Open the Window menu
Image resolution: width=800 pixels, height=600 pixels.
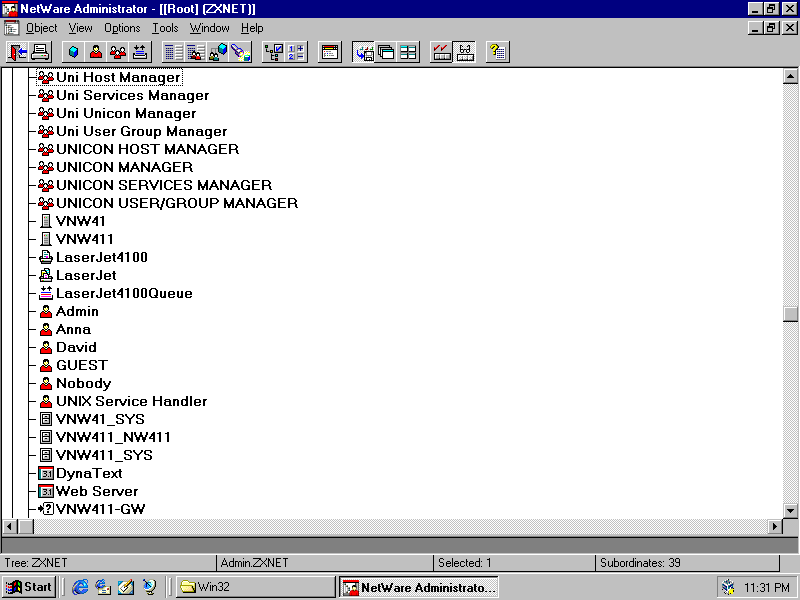pyautogui.click(x=210, y=28)
